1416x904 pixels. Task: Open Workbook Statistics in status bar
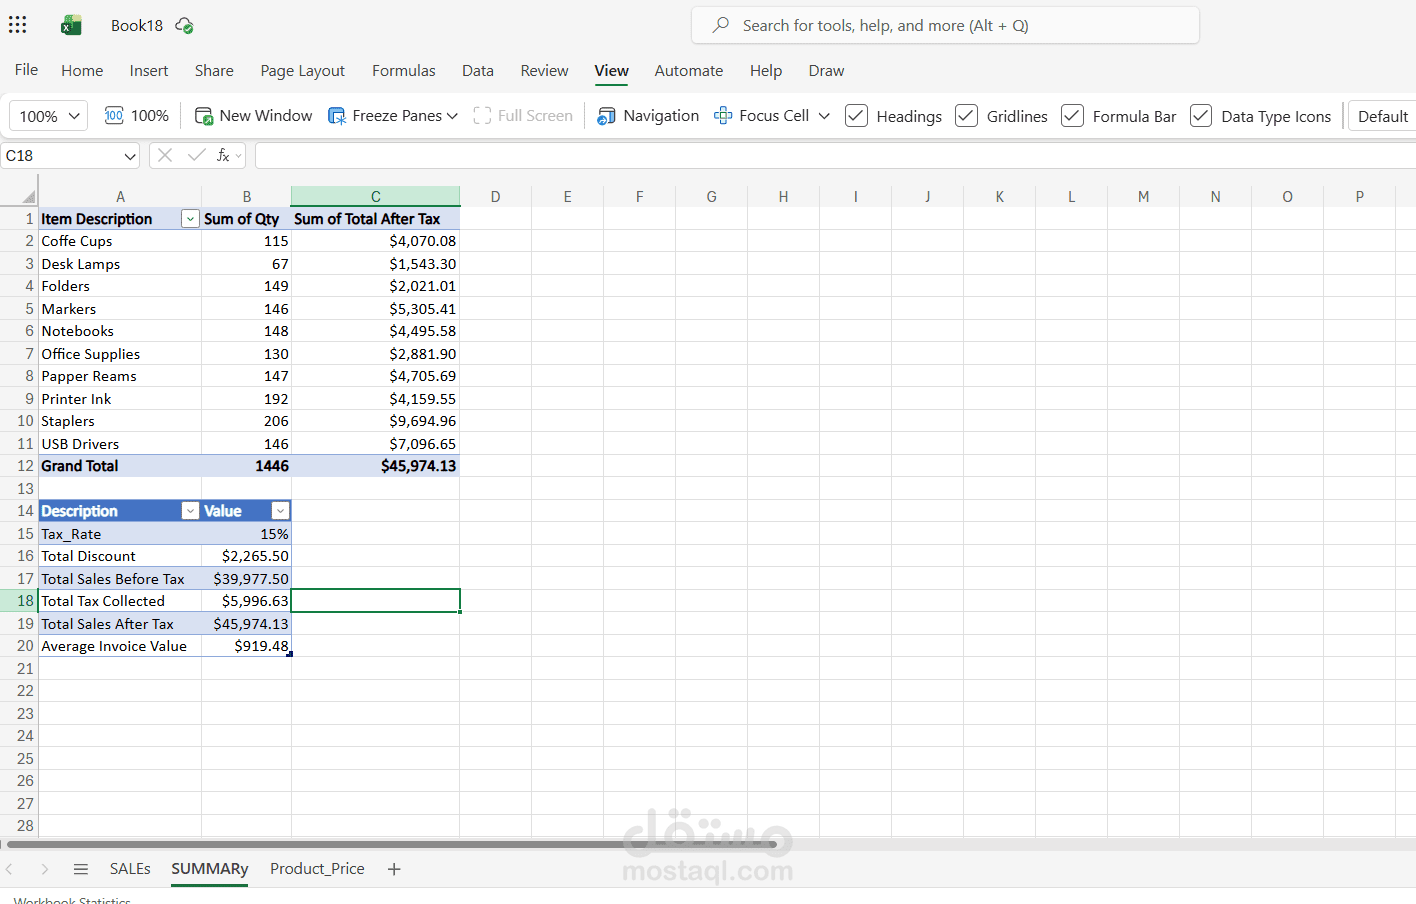tap(72, 900)
